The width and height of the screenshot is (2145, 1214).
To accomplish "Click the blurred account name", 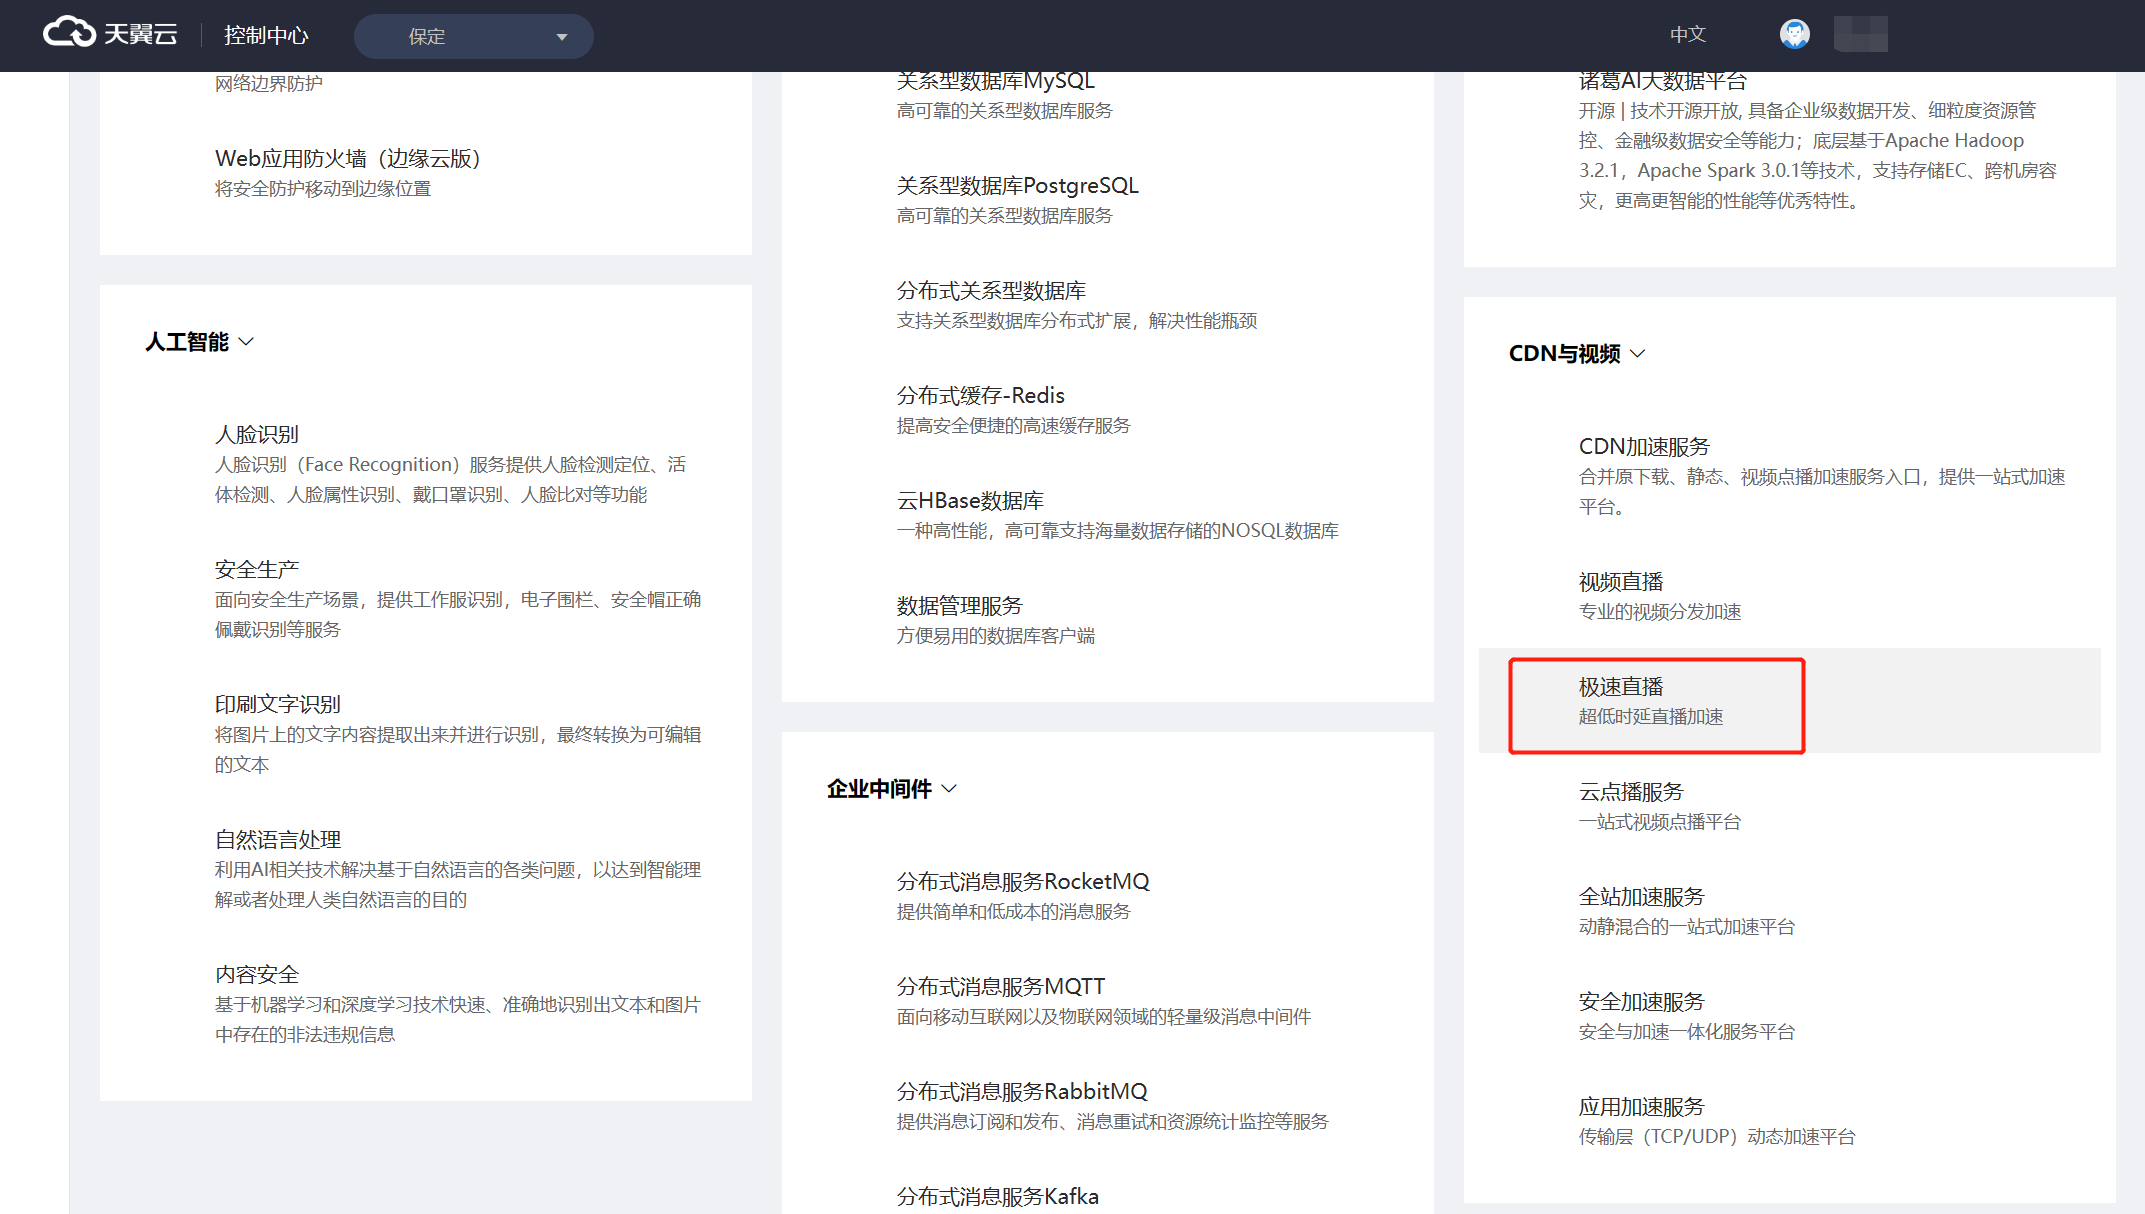I will (1860, 34).
